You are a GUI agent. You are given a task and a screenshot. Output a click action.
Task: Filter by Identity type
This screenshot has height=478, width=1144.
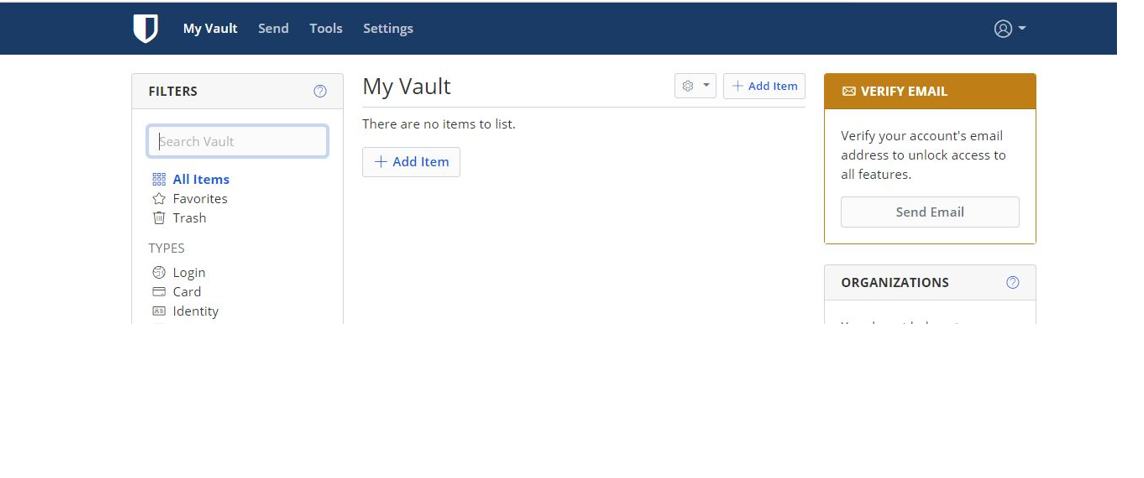tap(185, 311)
